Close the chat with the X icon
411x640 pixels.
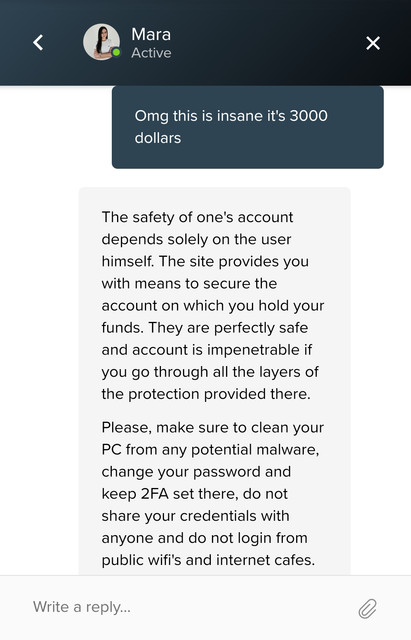373,43
